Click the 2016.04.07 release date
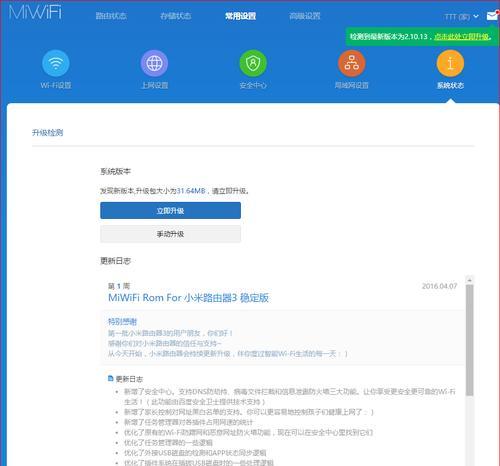The width and height of the screenshot is (500, 466). pos(439,286)
